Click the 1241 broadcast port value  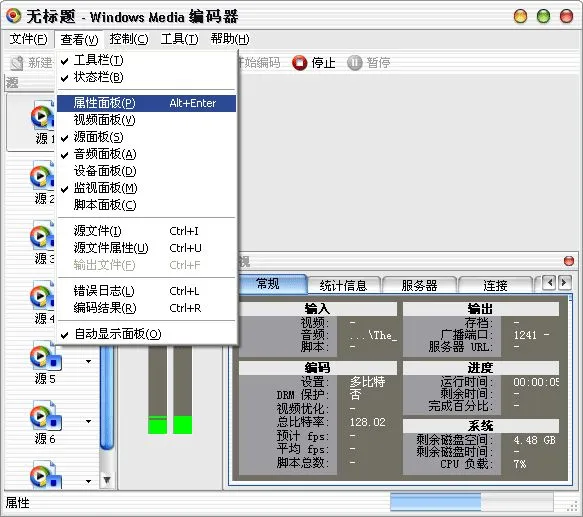pyautogui.click(x=525, y=335)
